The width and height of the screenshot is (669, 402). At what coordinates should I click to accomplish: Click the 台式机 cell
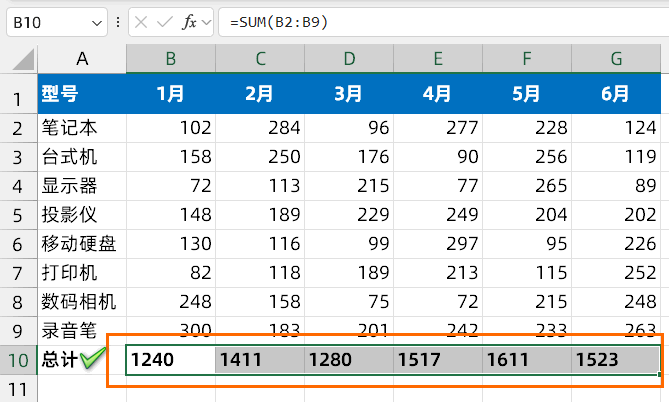(82, 157)
